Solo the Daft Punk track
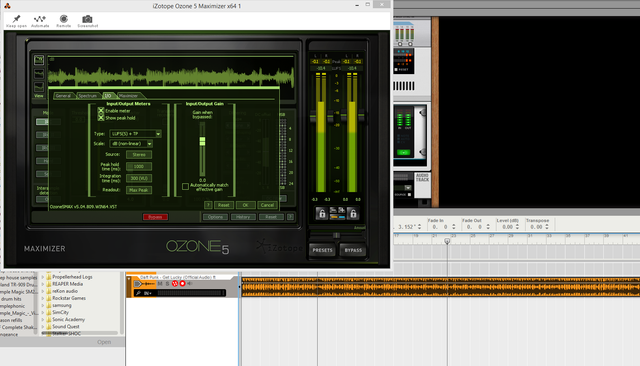 [x=167, y=284]
